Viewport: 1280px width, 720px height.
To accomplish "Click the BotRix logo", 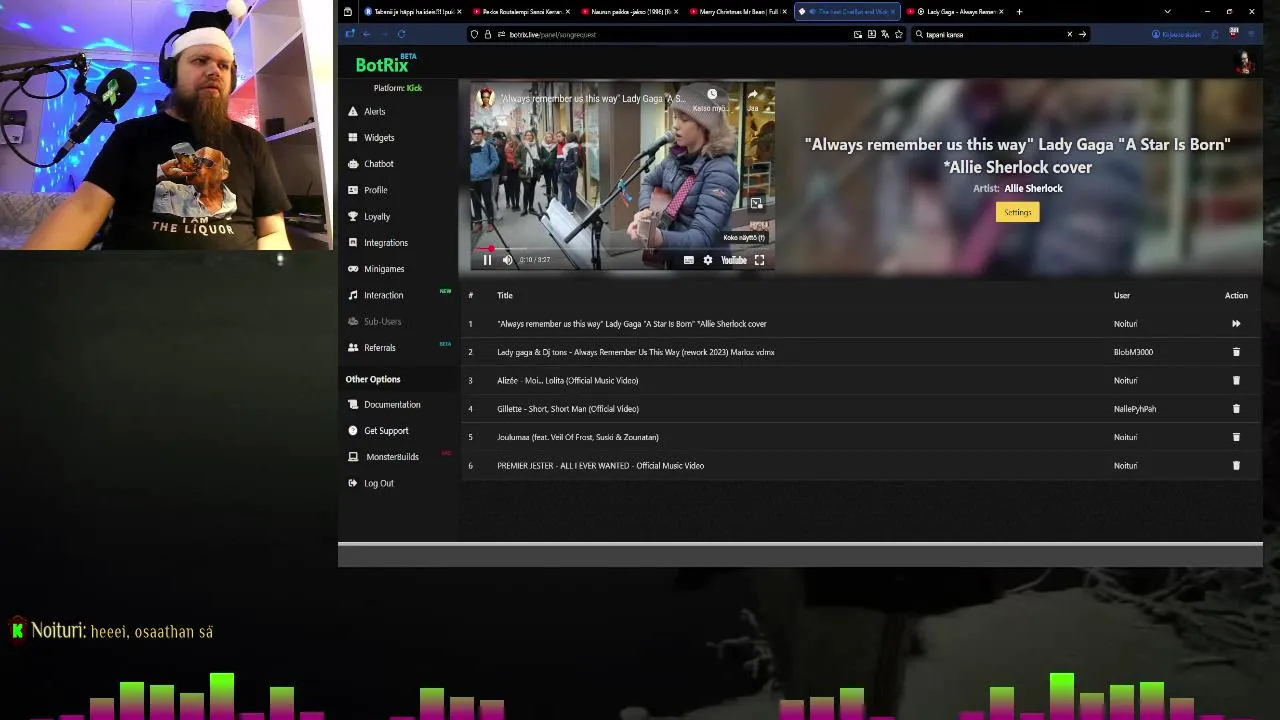I will click(x=385, y=64).
